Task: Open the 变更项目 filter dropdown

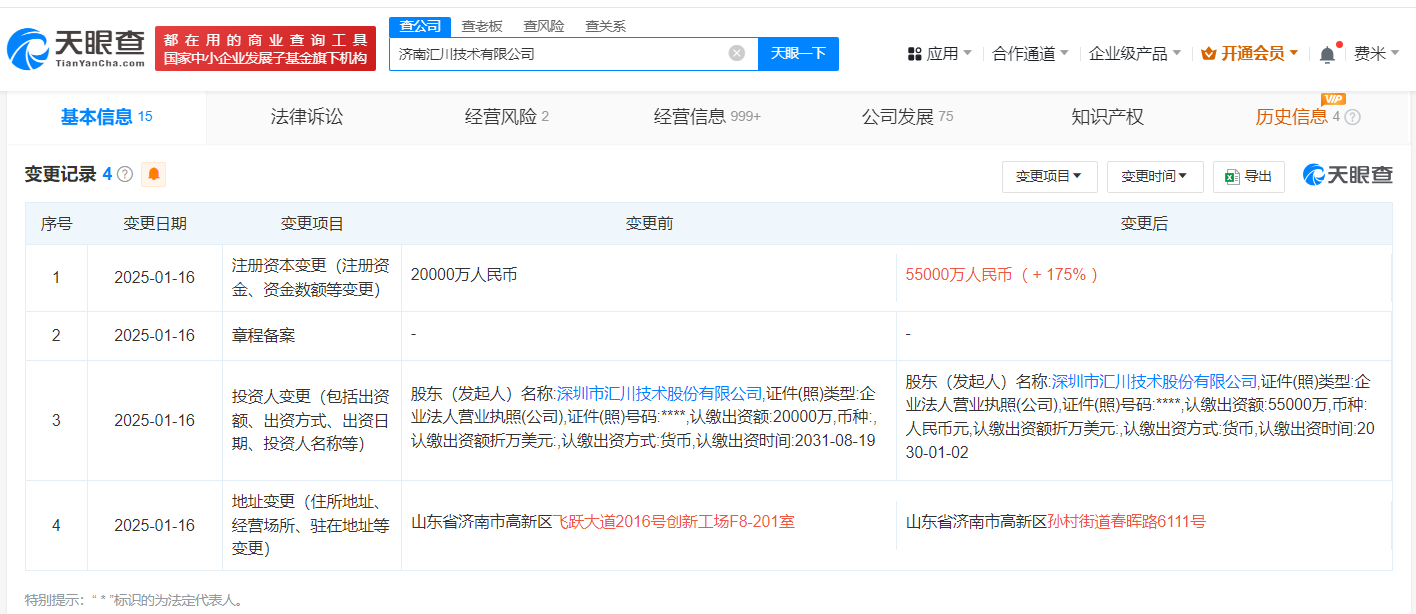Action: (x=1049, y=176)
